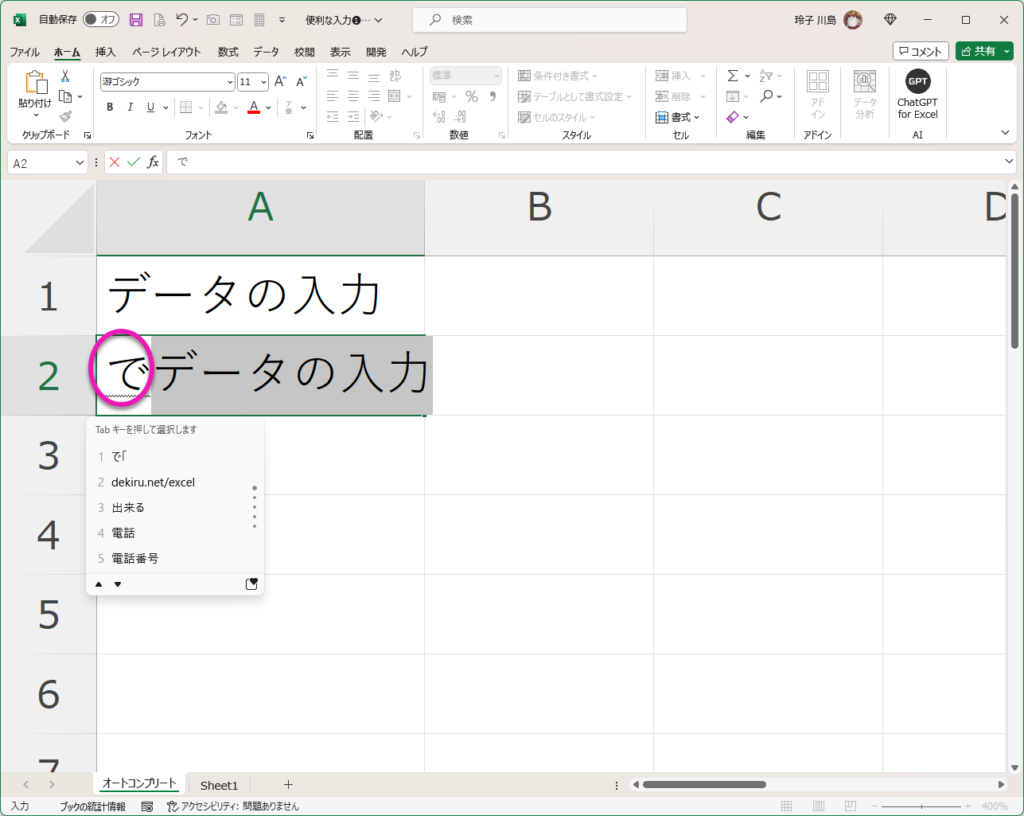
Task: Click the Cut scissors icon
Action: [65, 76]
